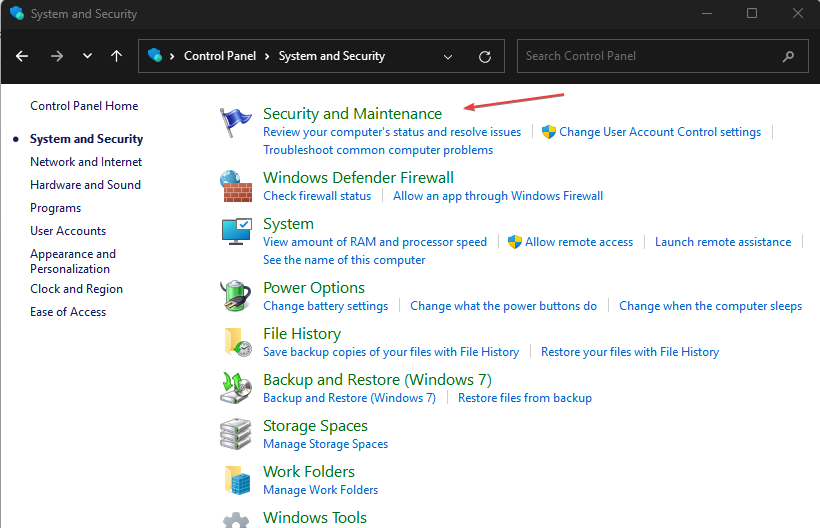Image resolution: width=820 pixels, height=528 pixels.
Task: Click Change what the power buttons do
Action: coord(503,306)
